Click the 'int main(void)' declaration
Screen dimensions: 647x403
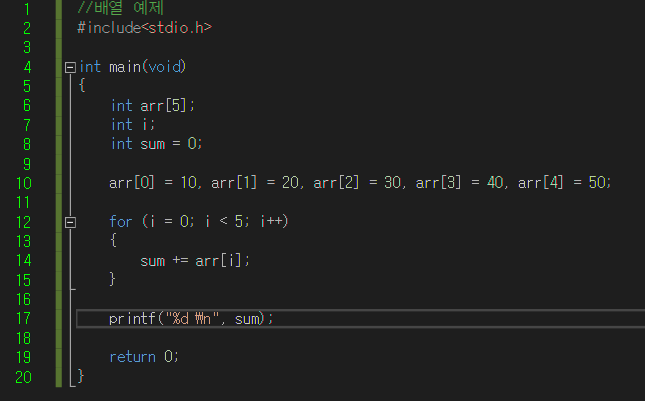[x=132, y=66]
